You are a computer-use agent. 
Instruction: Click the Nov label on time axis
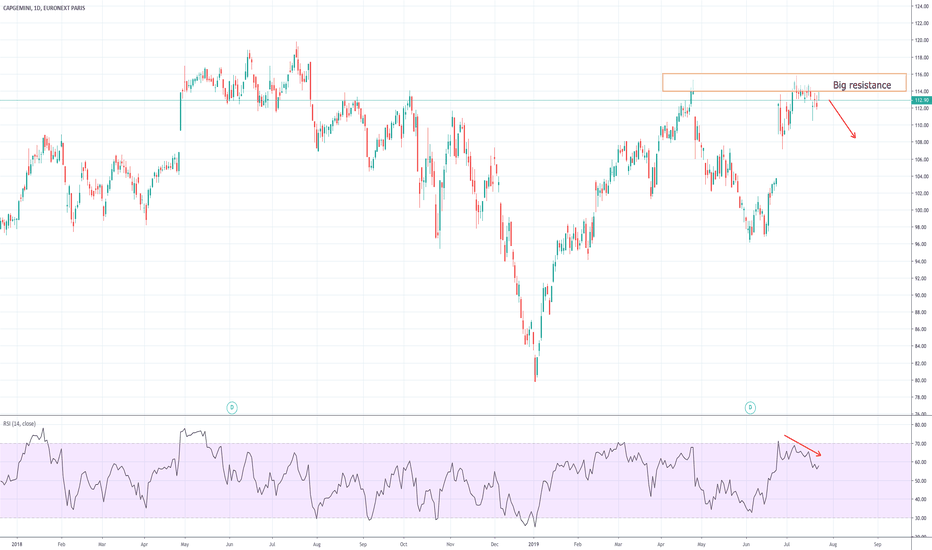pos(450,543)
